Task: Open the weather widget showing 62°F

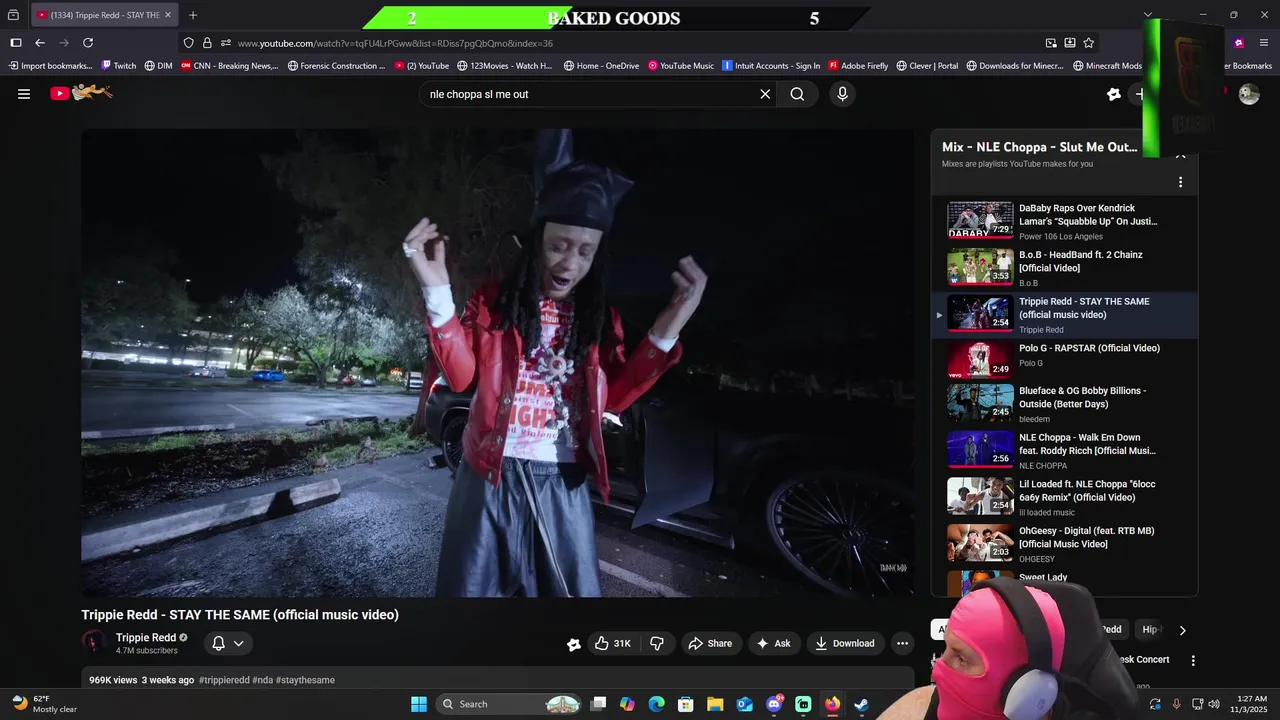Action: coord(42,704)
